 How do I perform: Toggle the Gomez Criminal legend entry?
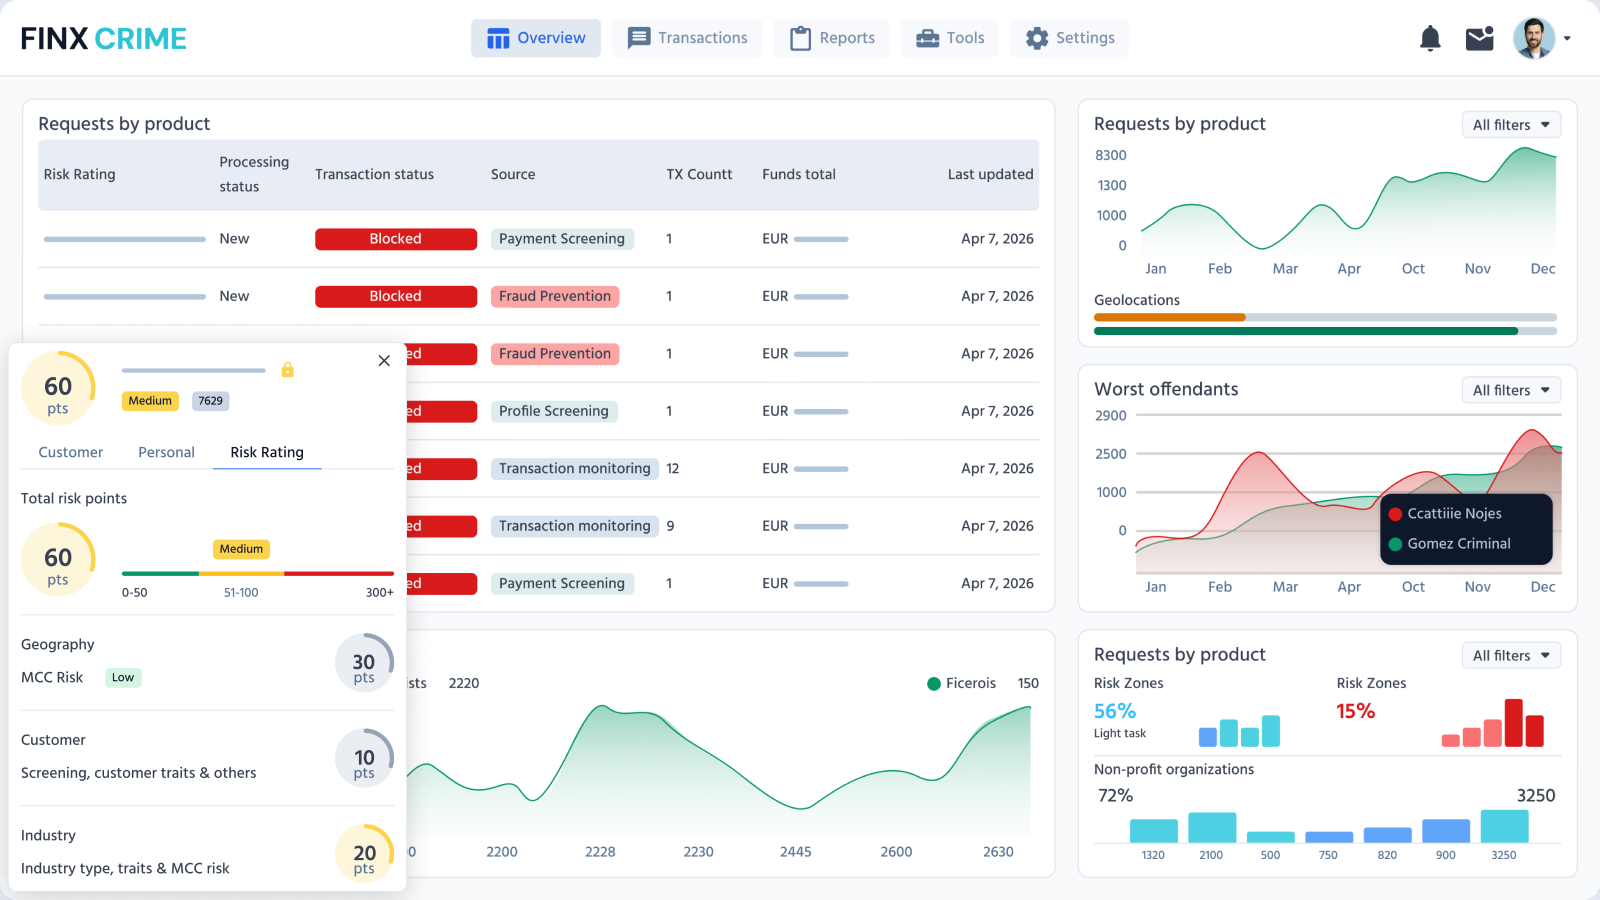[x=1452, y=543]
